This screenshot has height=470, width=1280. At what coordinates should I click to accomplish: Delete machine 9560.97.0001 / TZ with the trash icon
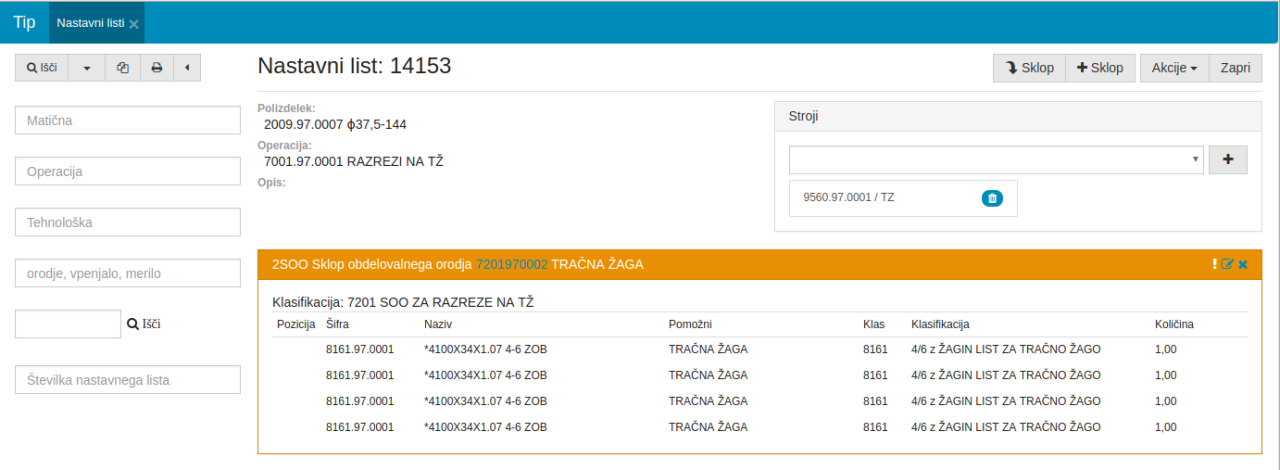pos(991,198)
